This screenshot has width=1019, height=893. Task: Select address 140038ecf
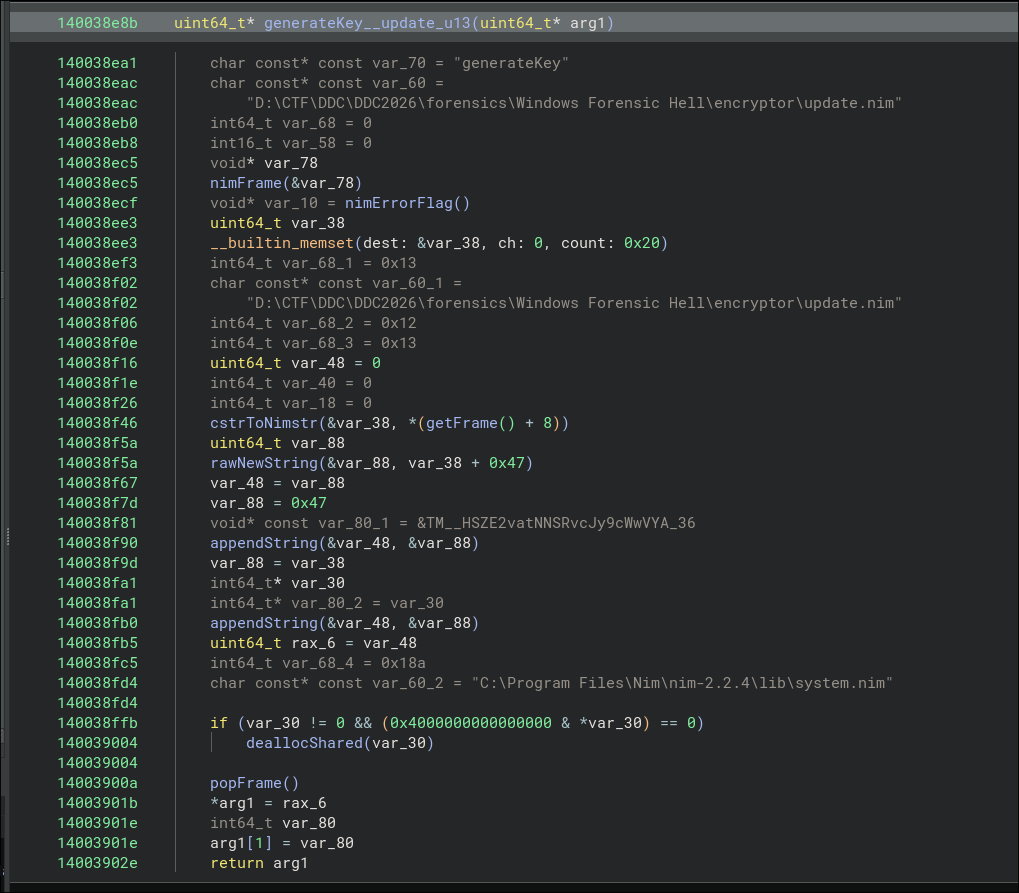pyautogui.click(x=97, y=203)
